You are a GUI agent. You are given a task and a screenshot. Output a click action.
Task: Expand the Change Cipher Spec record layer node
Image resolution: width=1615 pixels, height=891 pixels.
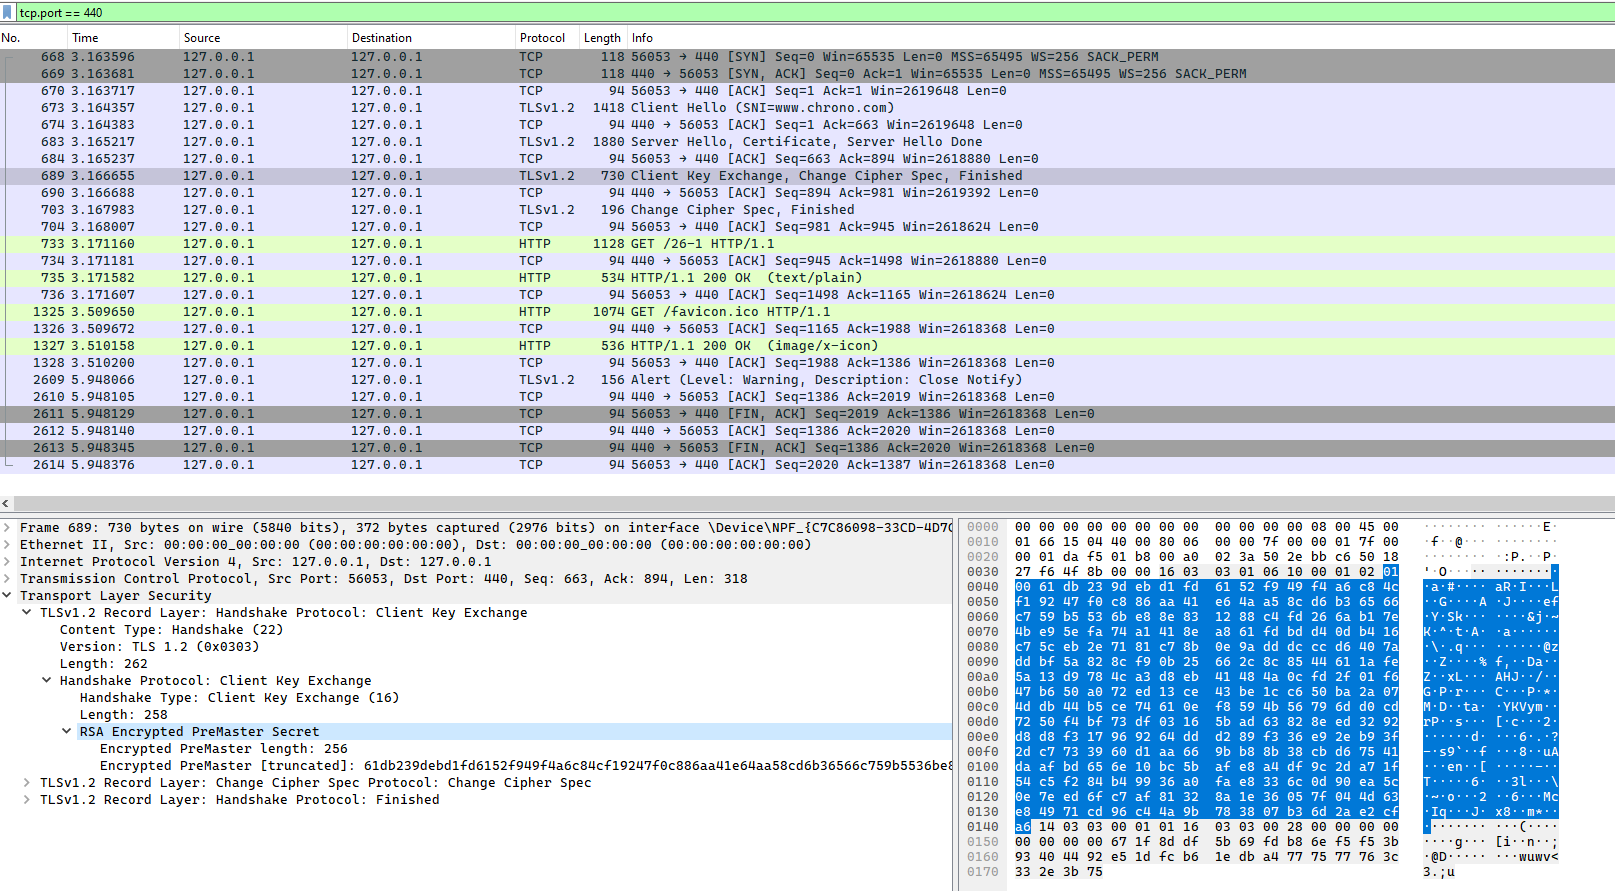(x=27, y=783)
